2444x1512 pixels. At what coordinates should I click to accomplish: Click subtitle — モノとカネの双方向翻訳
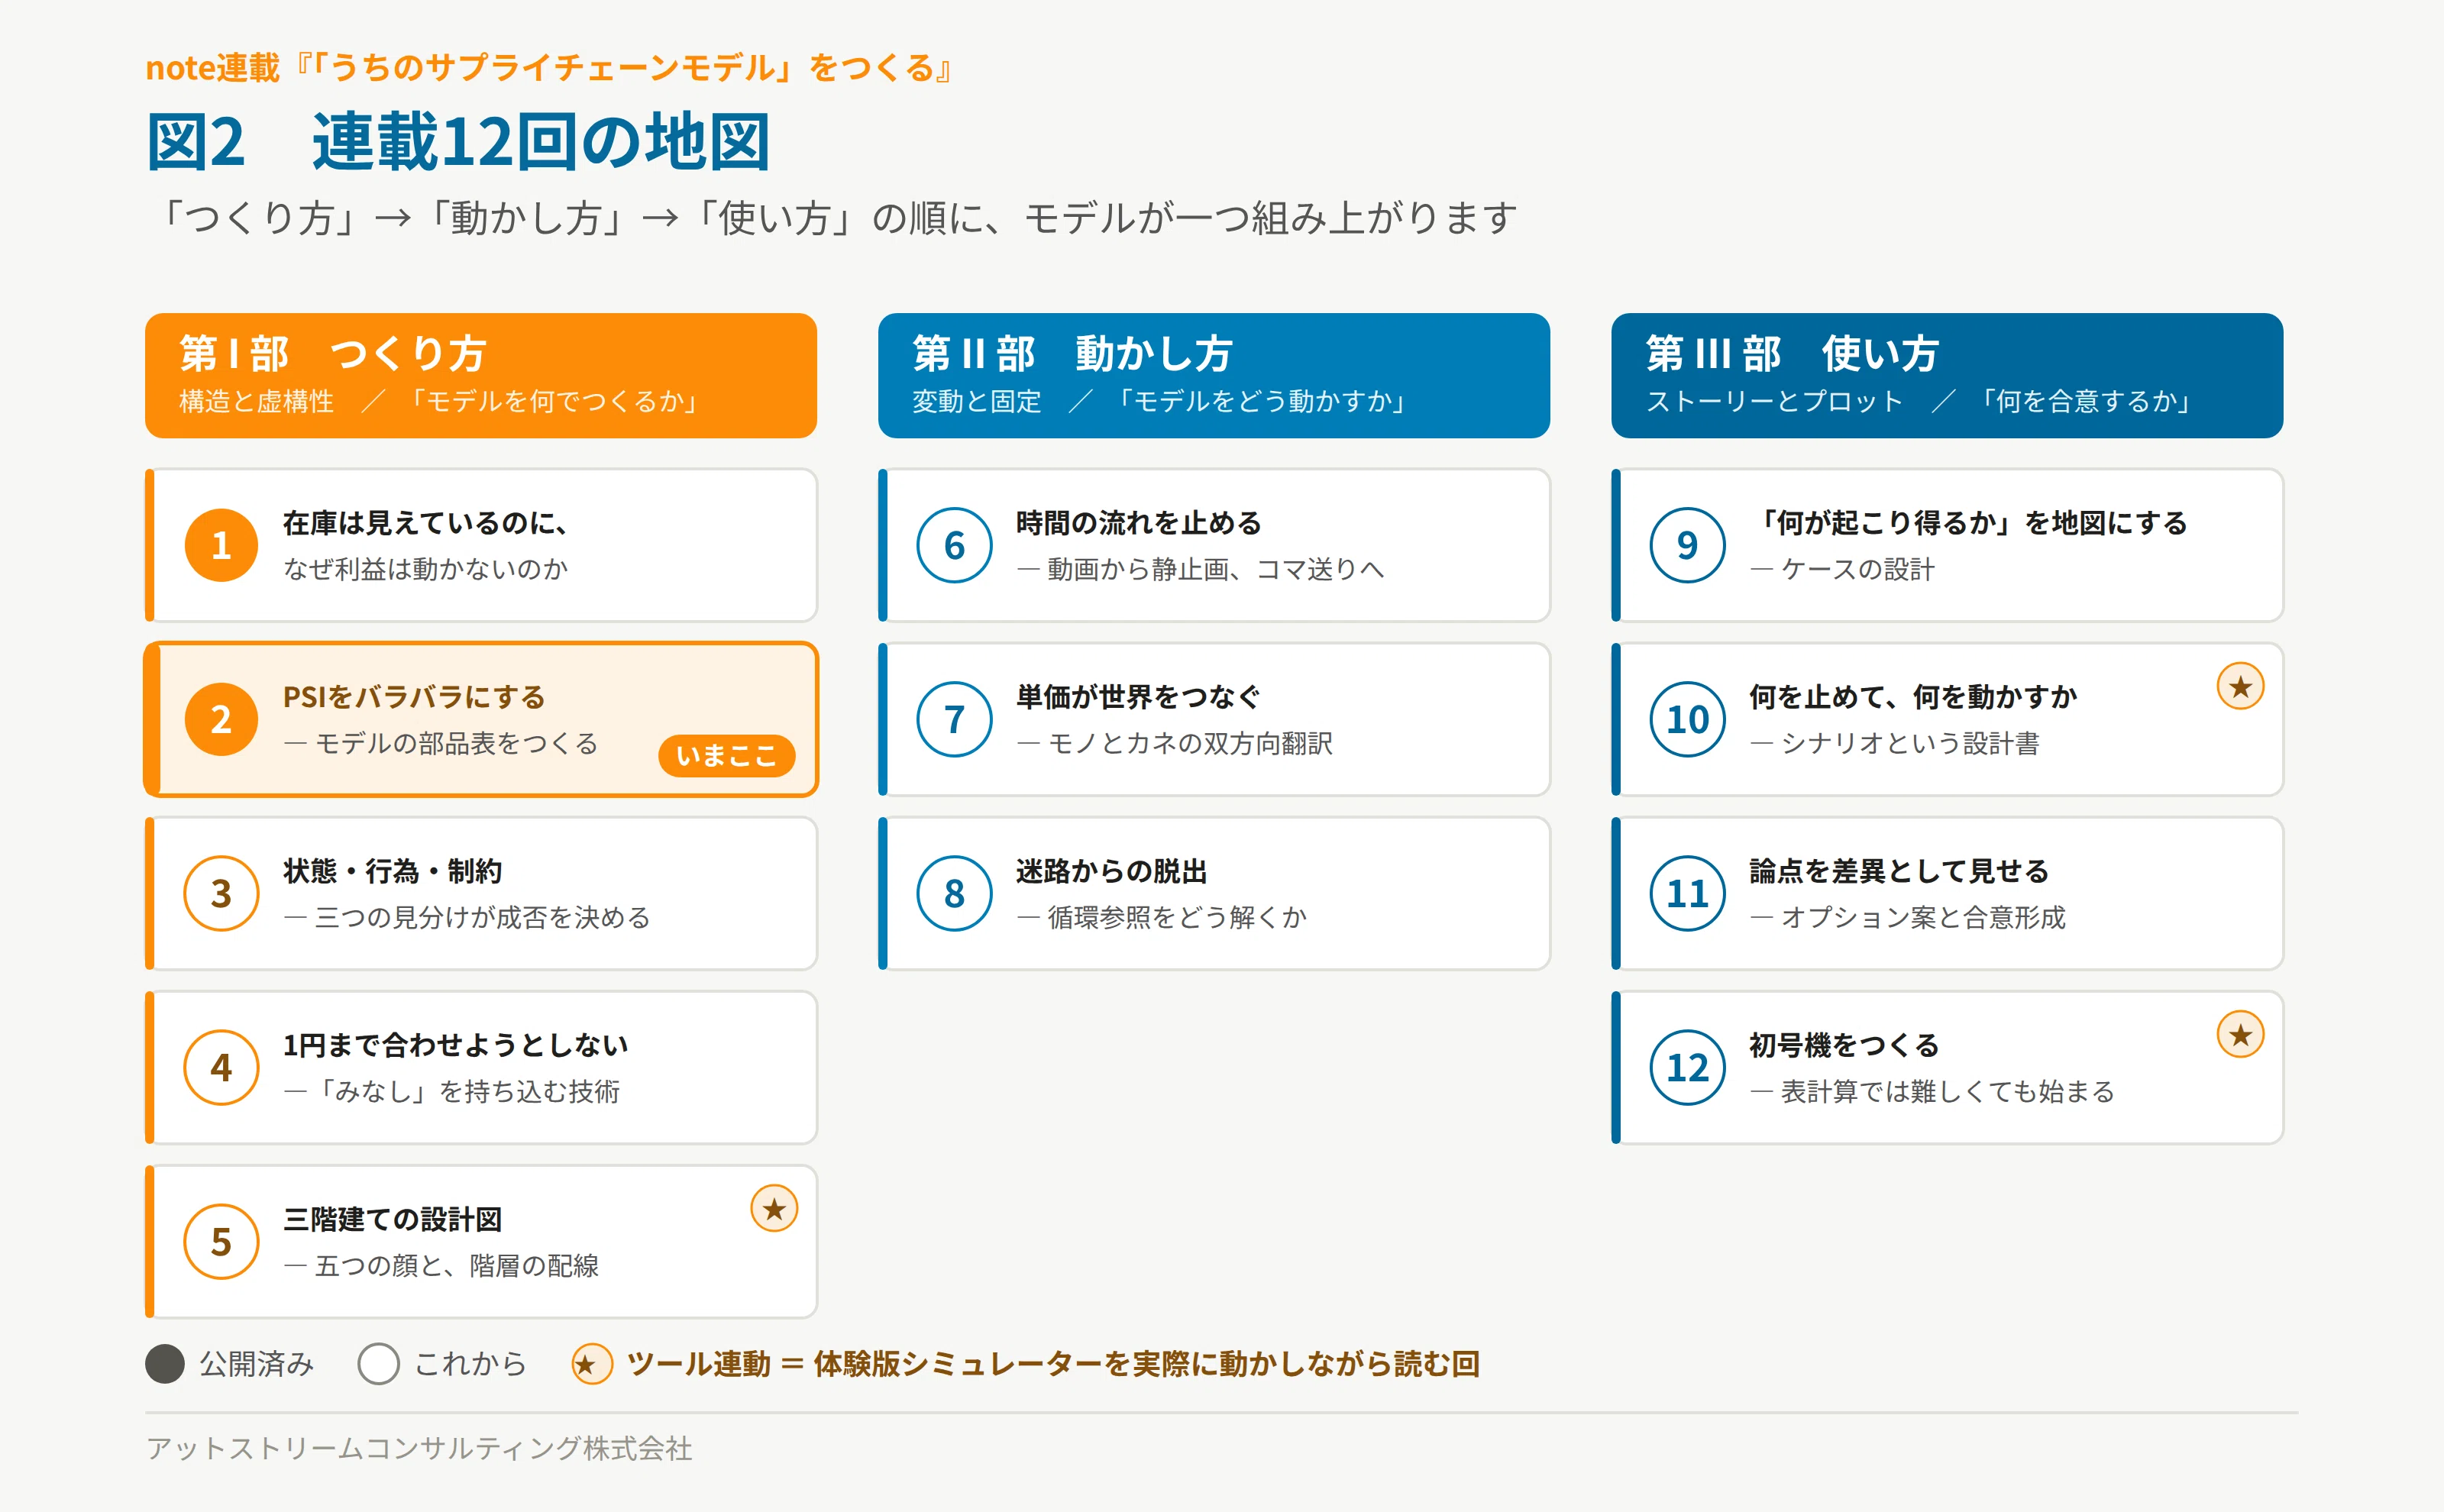pos(1174,743)
